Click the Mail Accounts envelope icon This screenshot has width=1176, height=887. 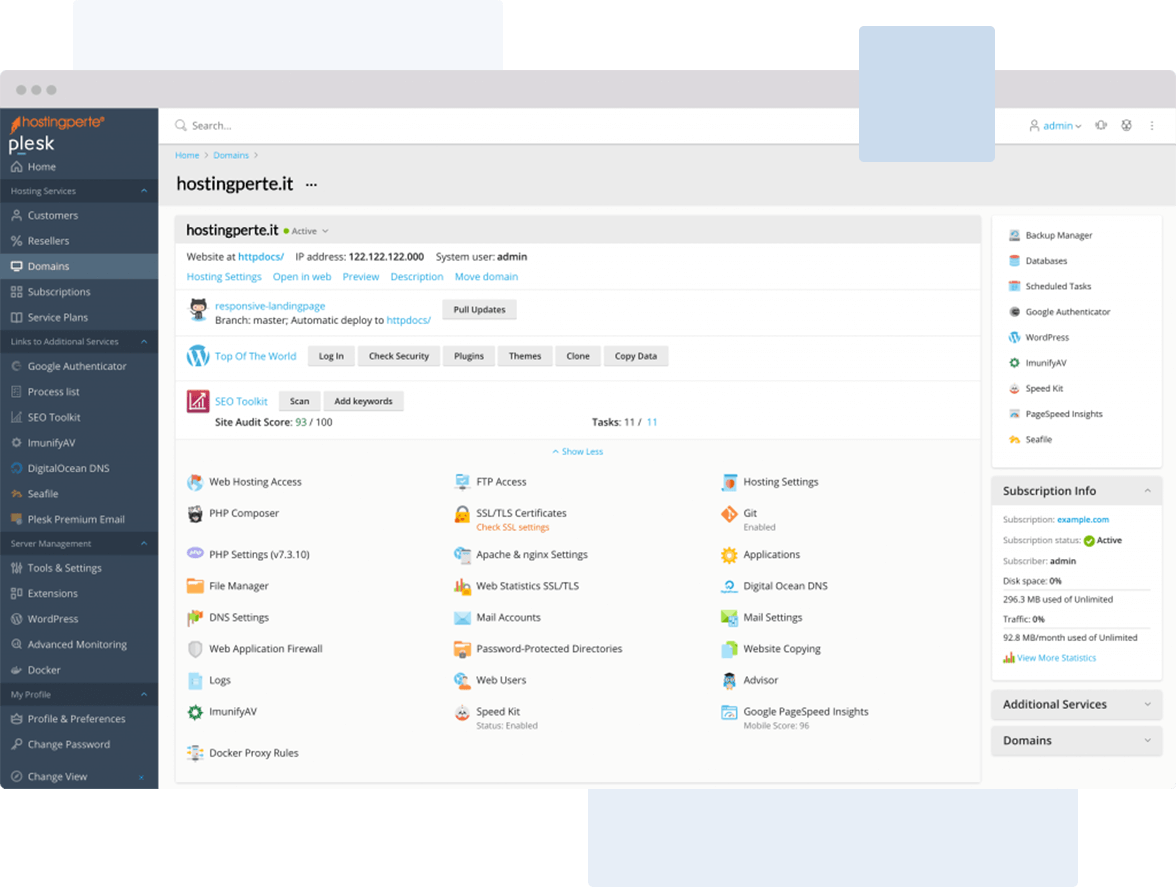[462, 618]
